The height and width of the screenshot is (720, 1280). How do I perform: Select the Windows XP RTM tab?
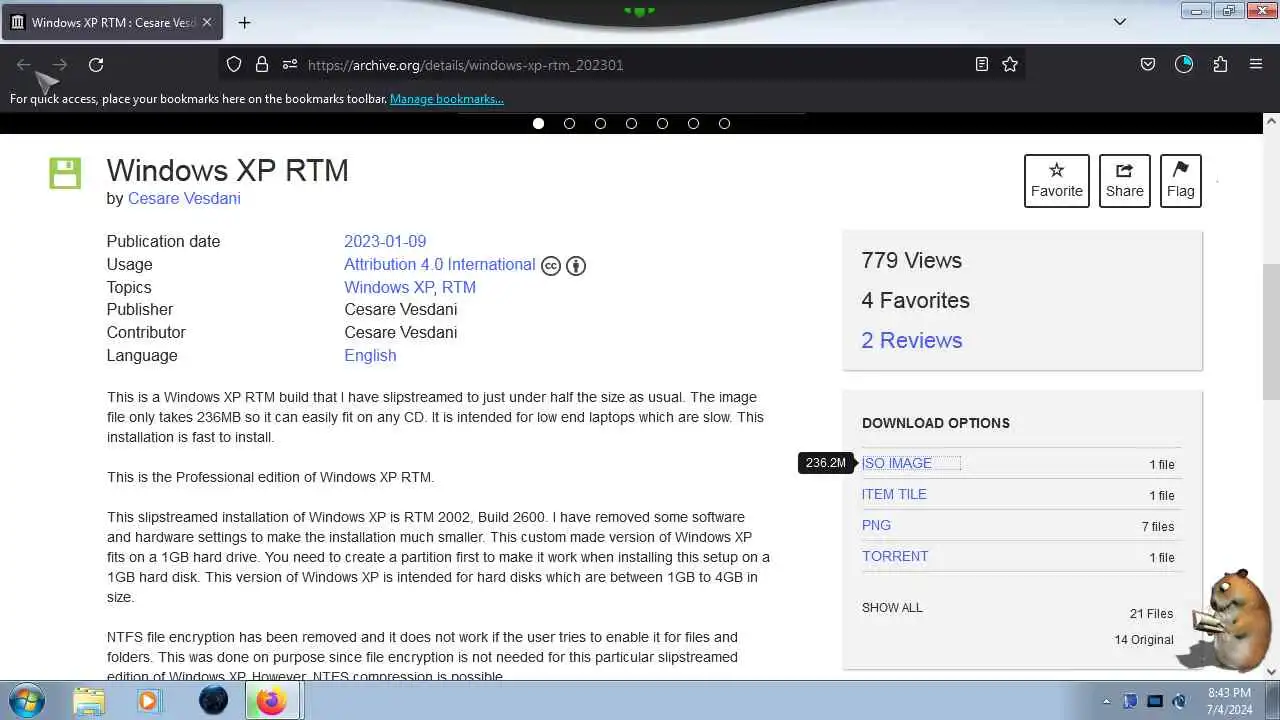point(111,22)
